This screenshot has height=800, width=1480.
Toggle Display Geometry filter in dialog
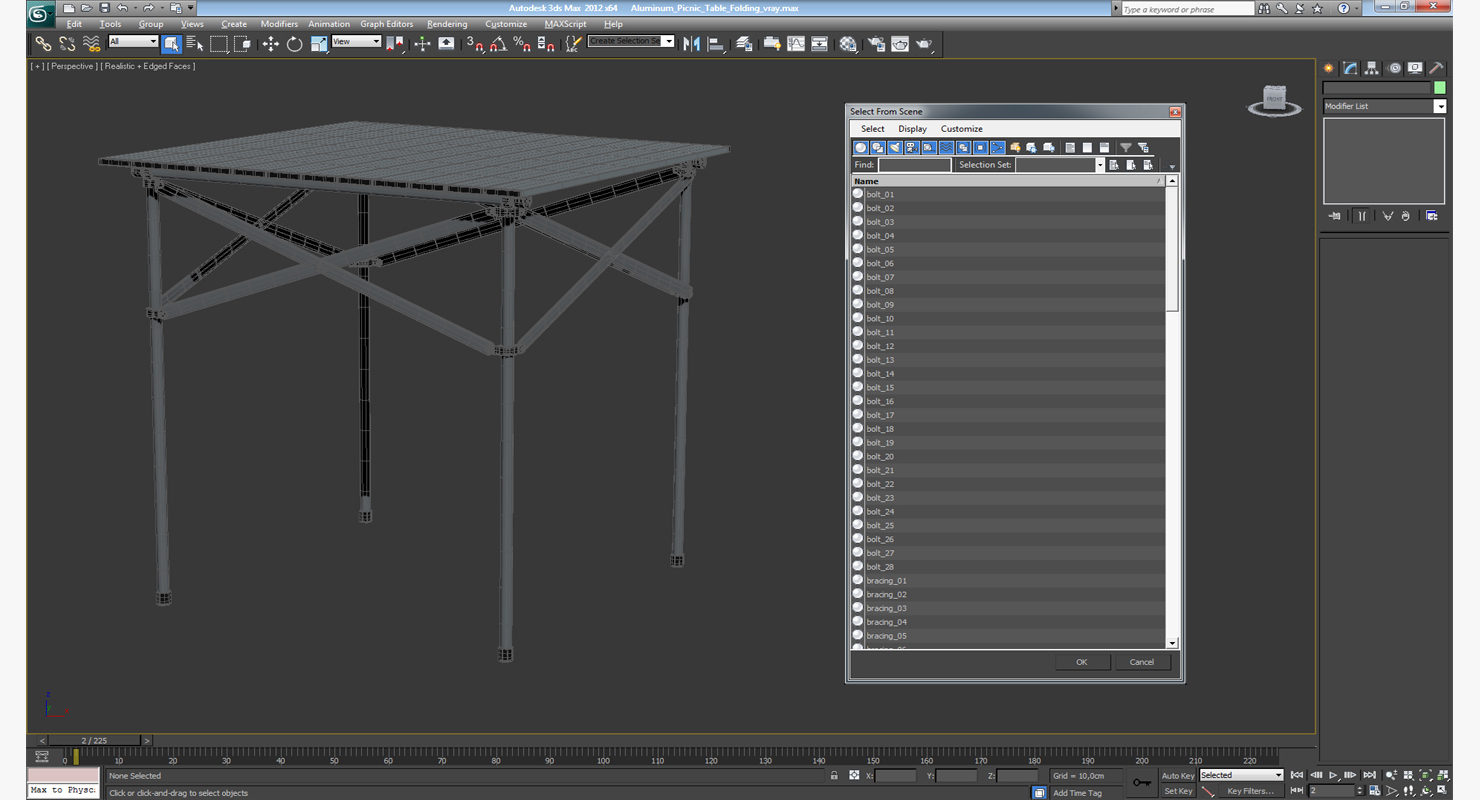[x=860, y=148]
